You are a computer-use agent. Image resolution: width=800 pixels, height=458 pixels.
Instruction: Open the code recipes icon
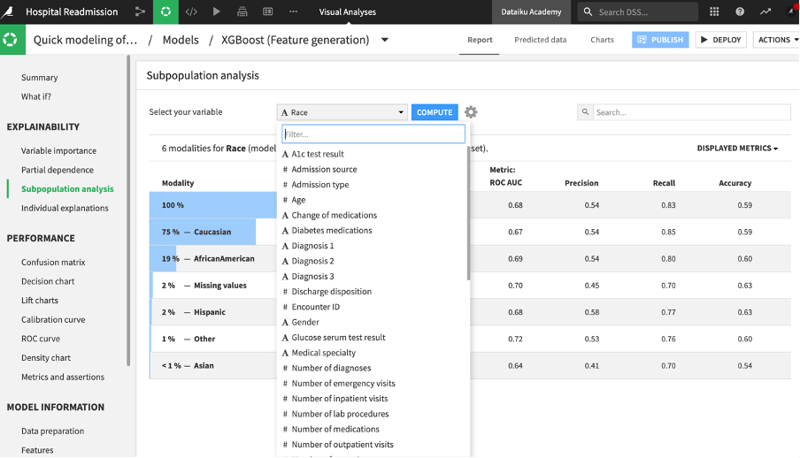pos(191,12)
